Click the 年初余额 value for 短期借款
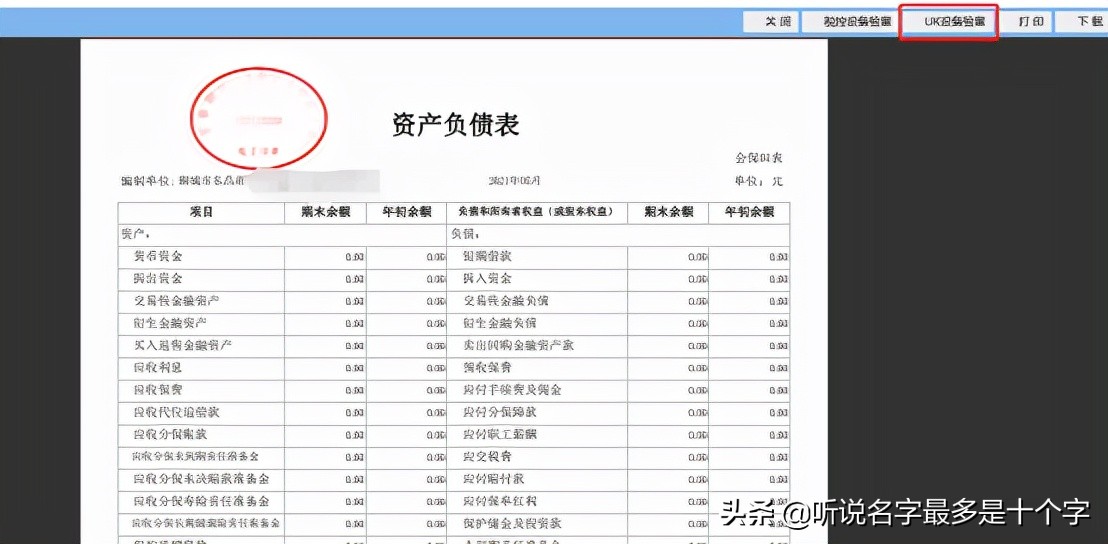 (779, 257)
